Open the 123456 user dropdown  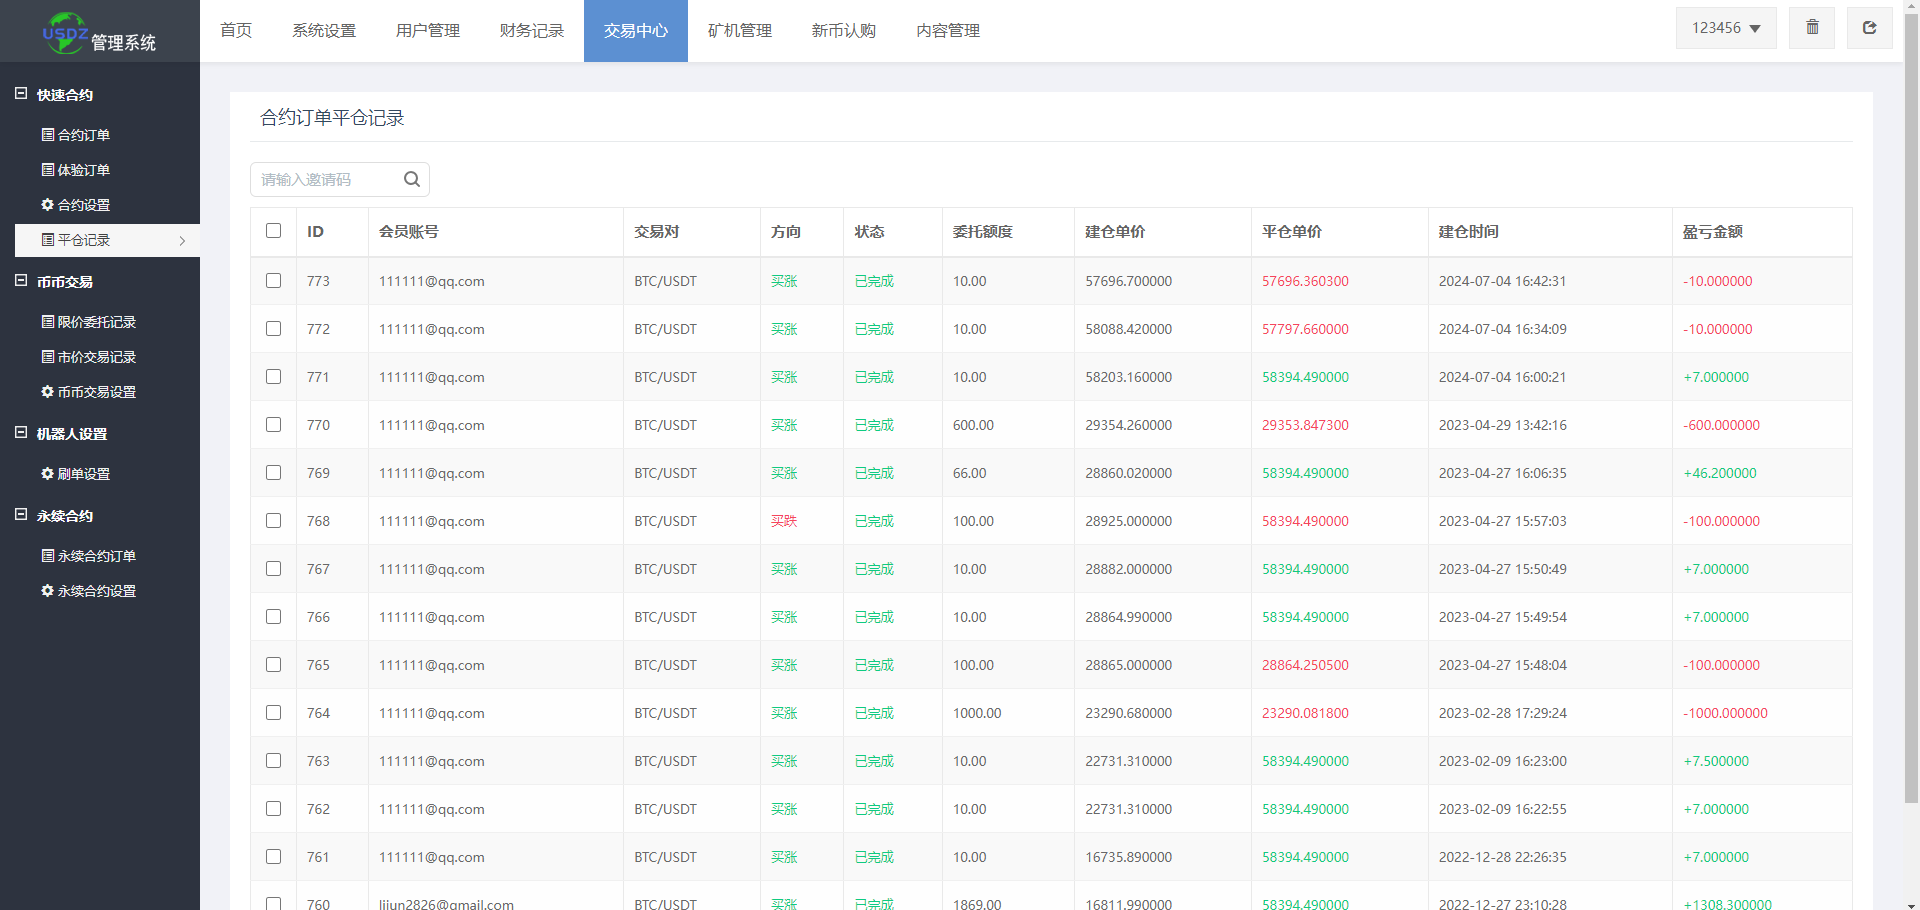click(x=1725, y=28)
